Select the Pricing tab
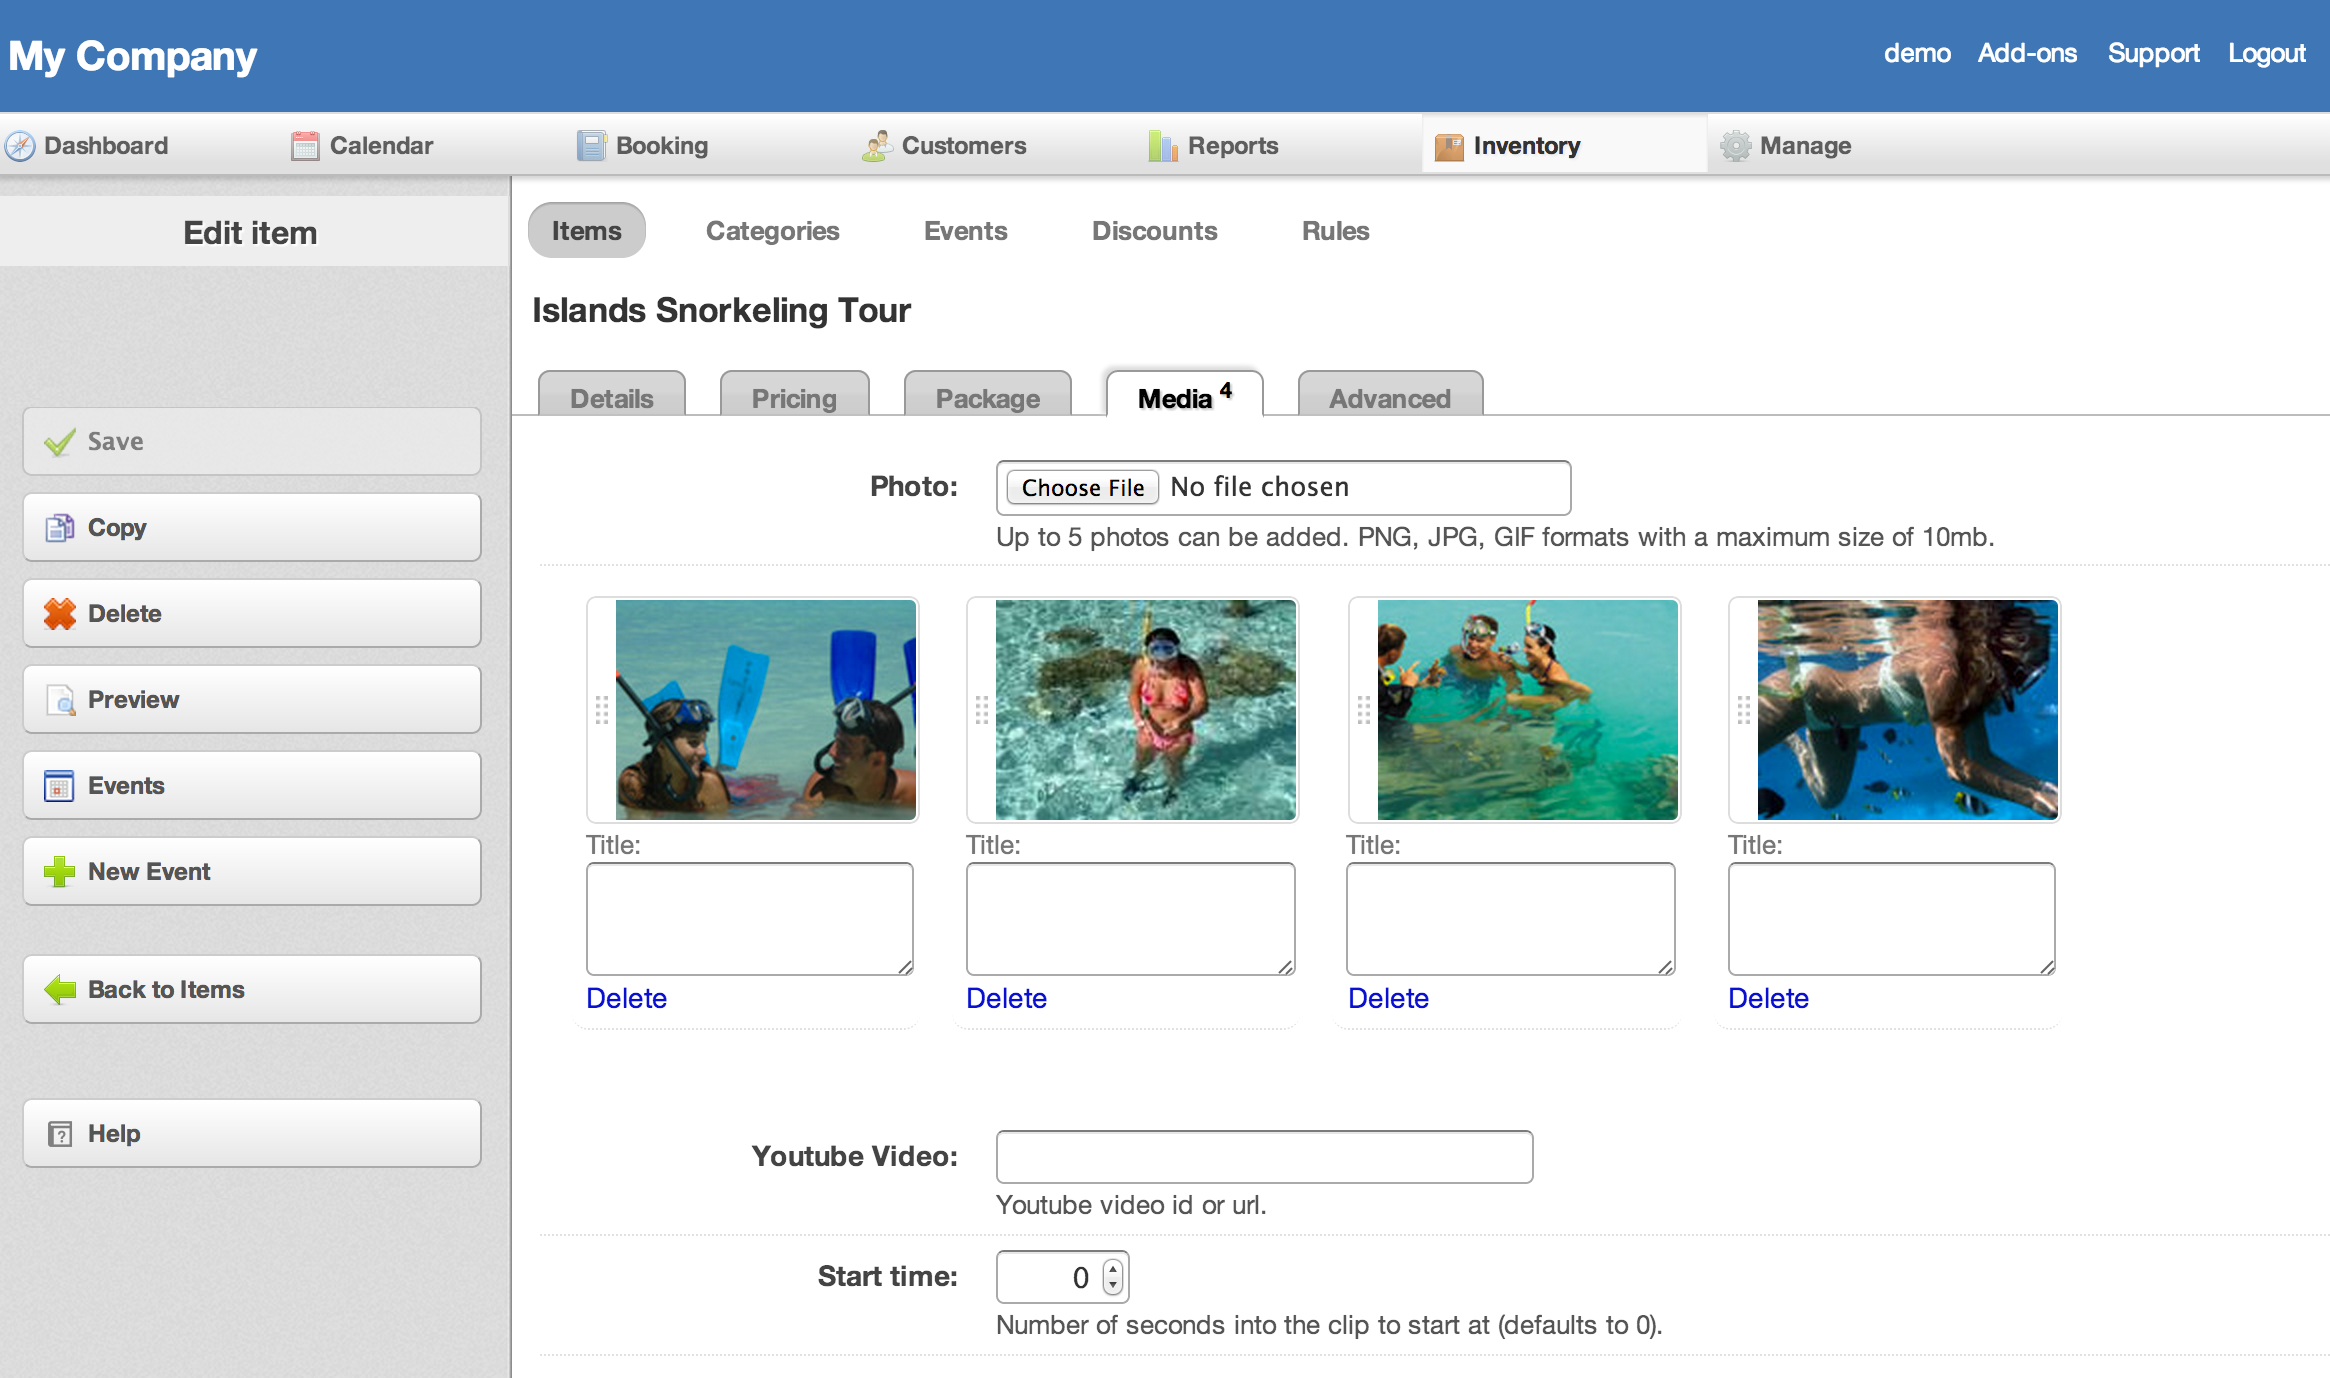Viewport: 2330px width, 1378px height. pyautogui.click(x=795, y=397)
